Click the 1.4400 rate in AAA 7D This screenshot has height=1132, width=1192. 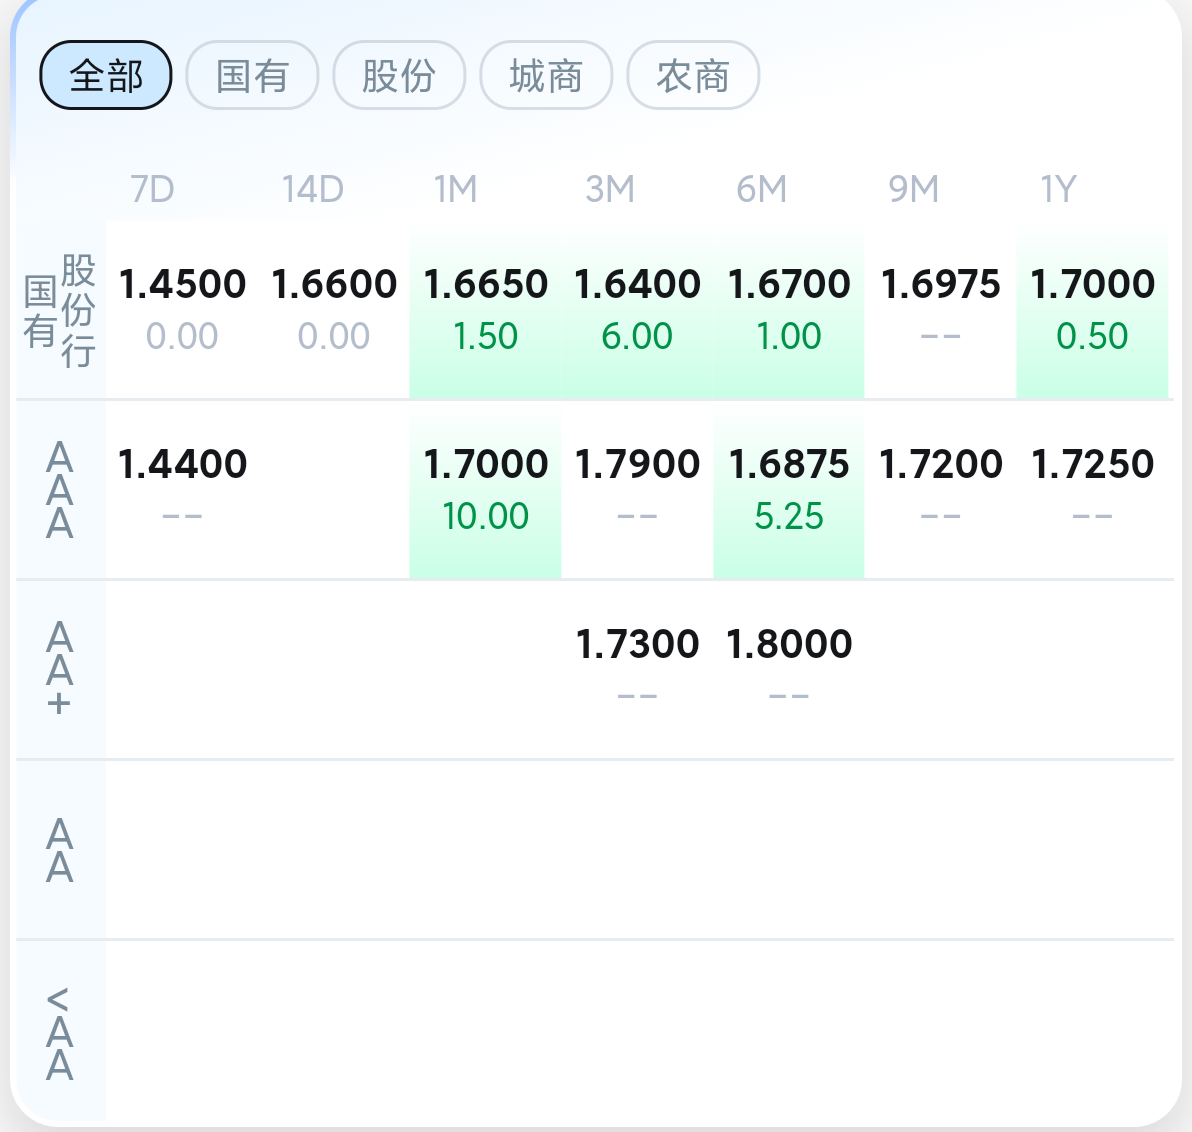[182, 465]
